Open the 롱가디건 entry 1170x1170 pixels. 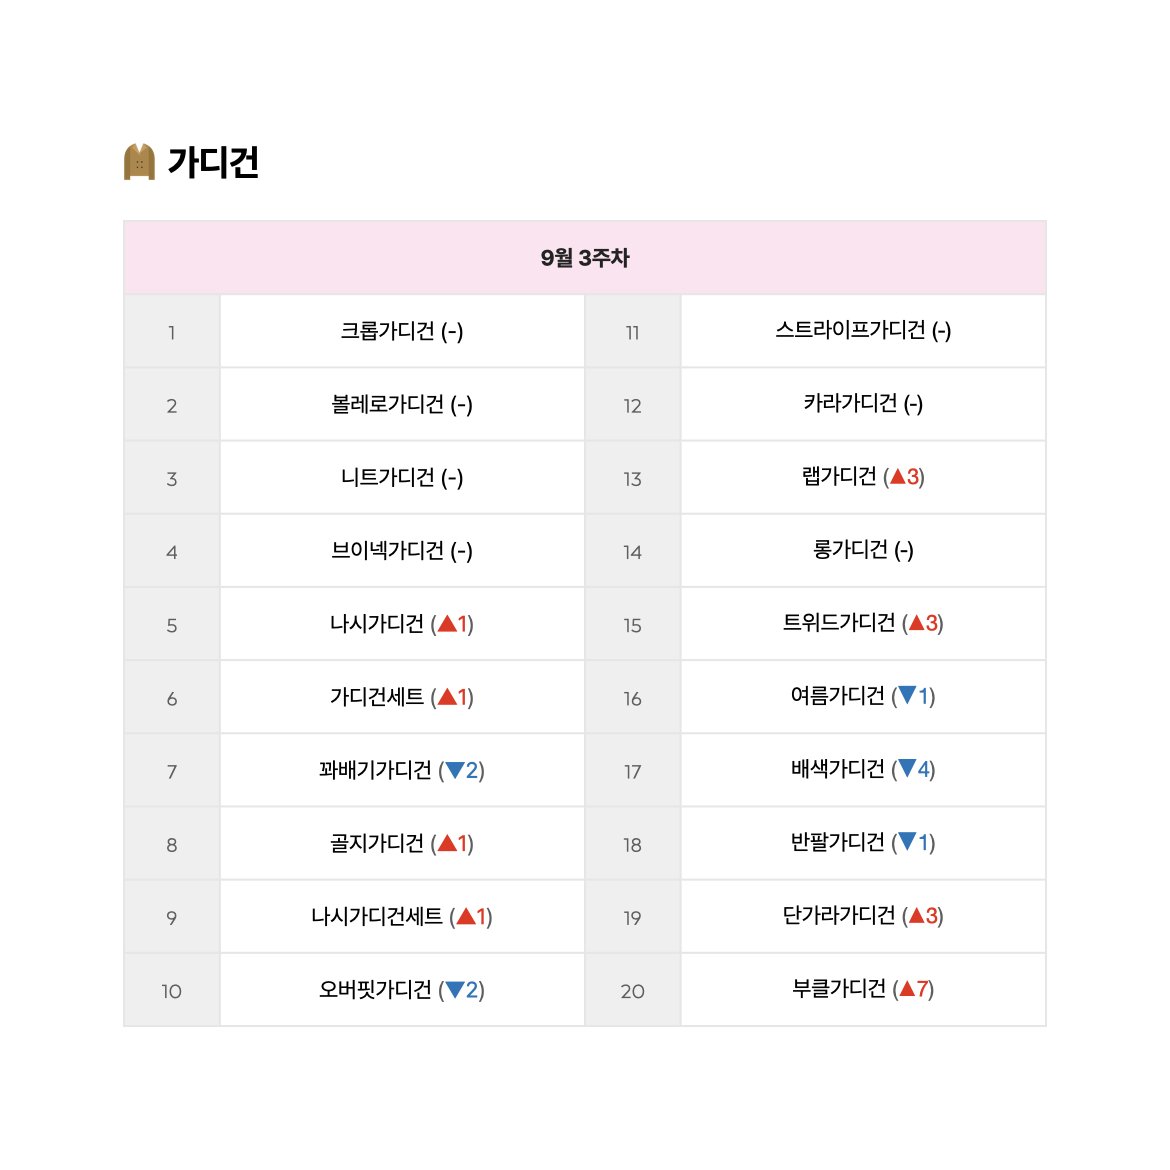click(x=850, y=549)
